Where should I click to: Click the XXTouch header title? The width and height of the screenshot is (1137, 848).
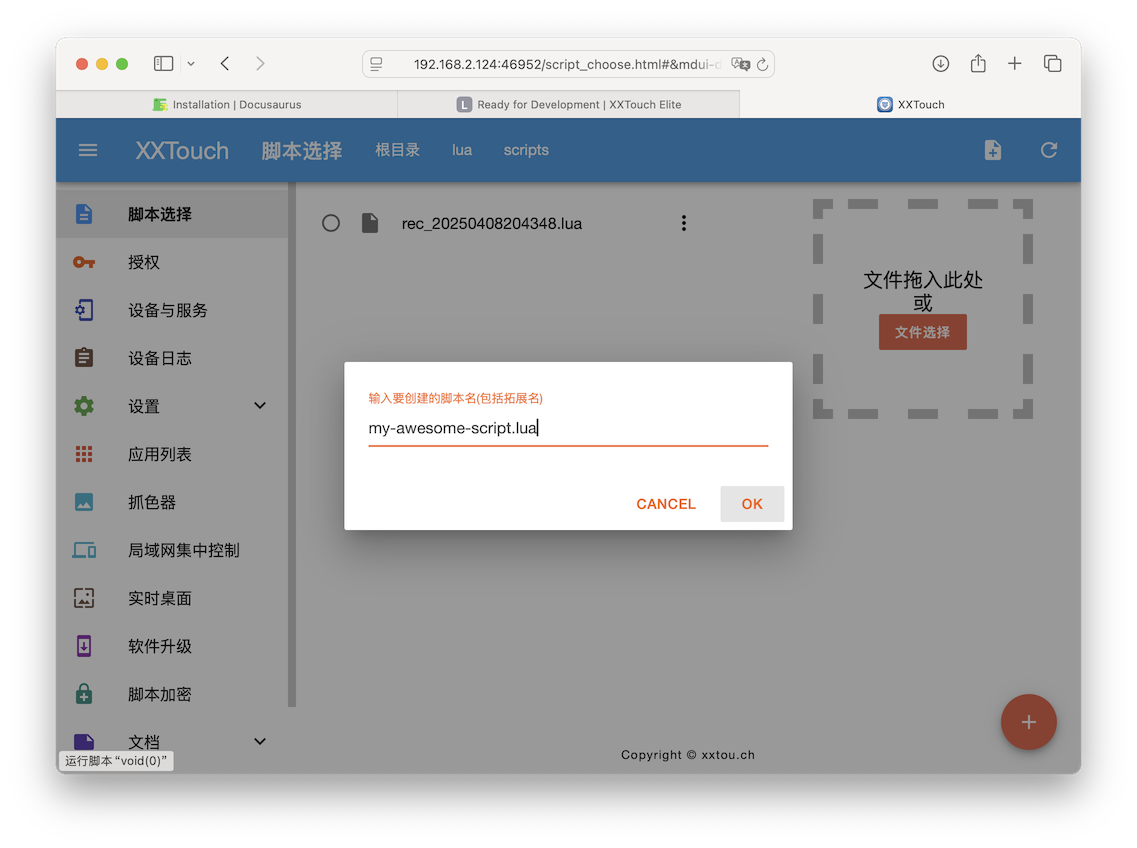tap(182, 150)
